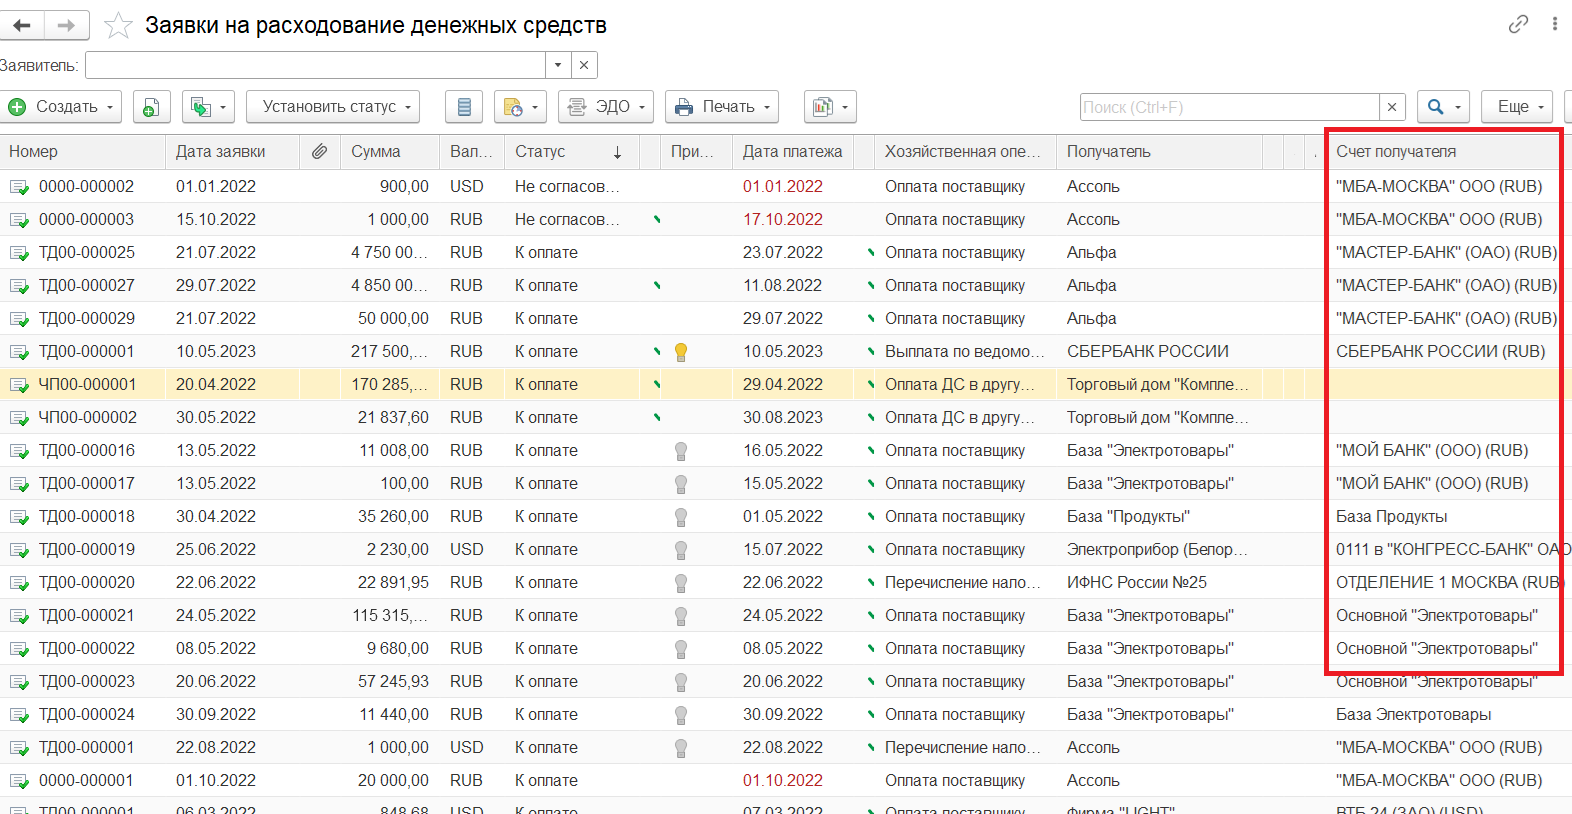Open the Создать dropdown button
This screenshot has height=814, width=1572.
pyautogui.click(x=62, y=107)
